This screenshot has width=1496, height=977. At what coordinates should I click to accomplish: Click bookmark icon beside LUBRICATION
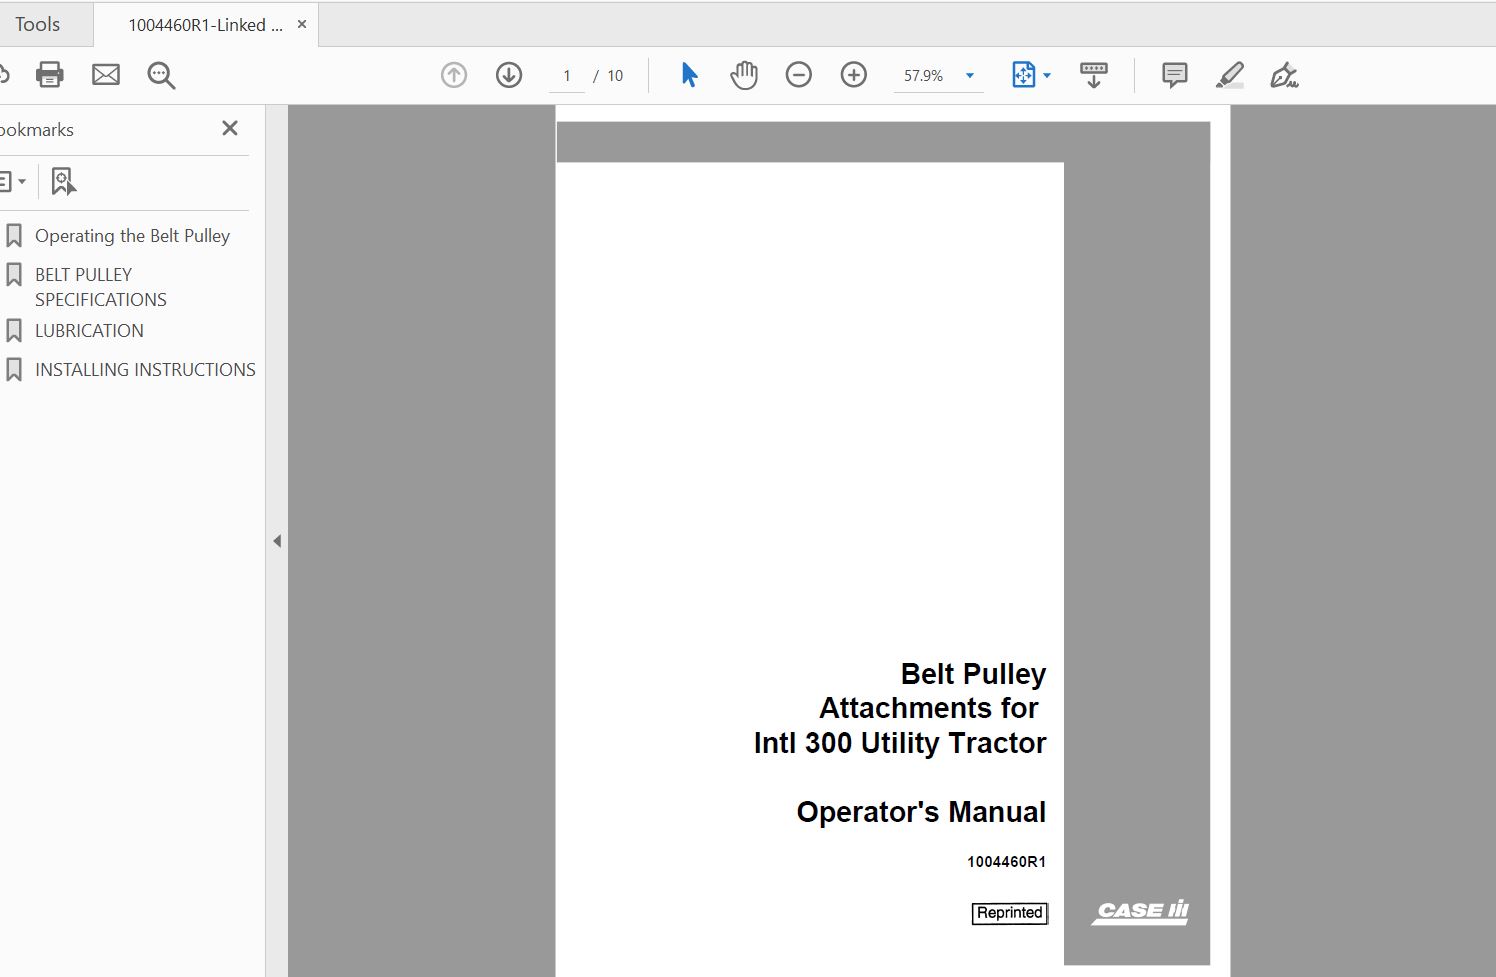14,331
